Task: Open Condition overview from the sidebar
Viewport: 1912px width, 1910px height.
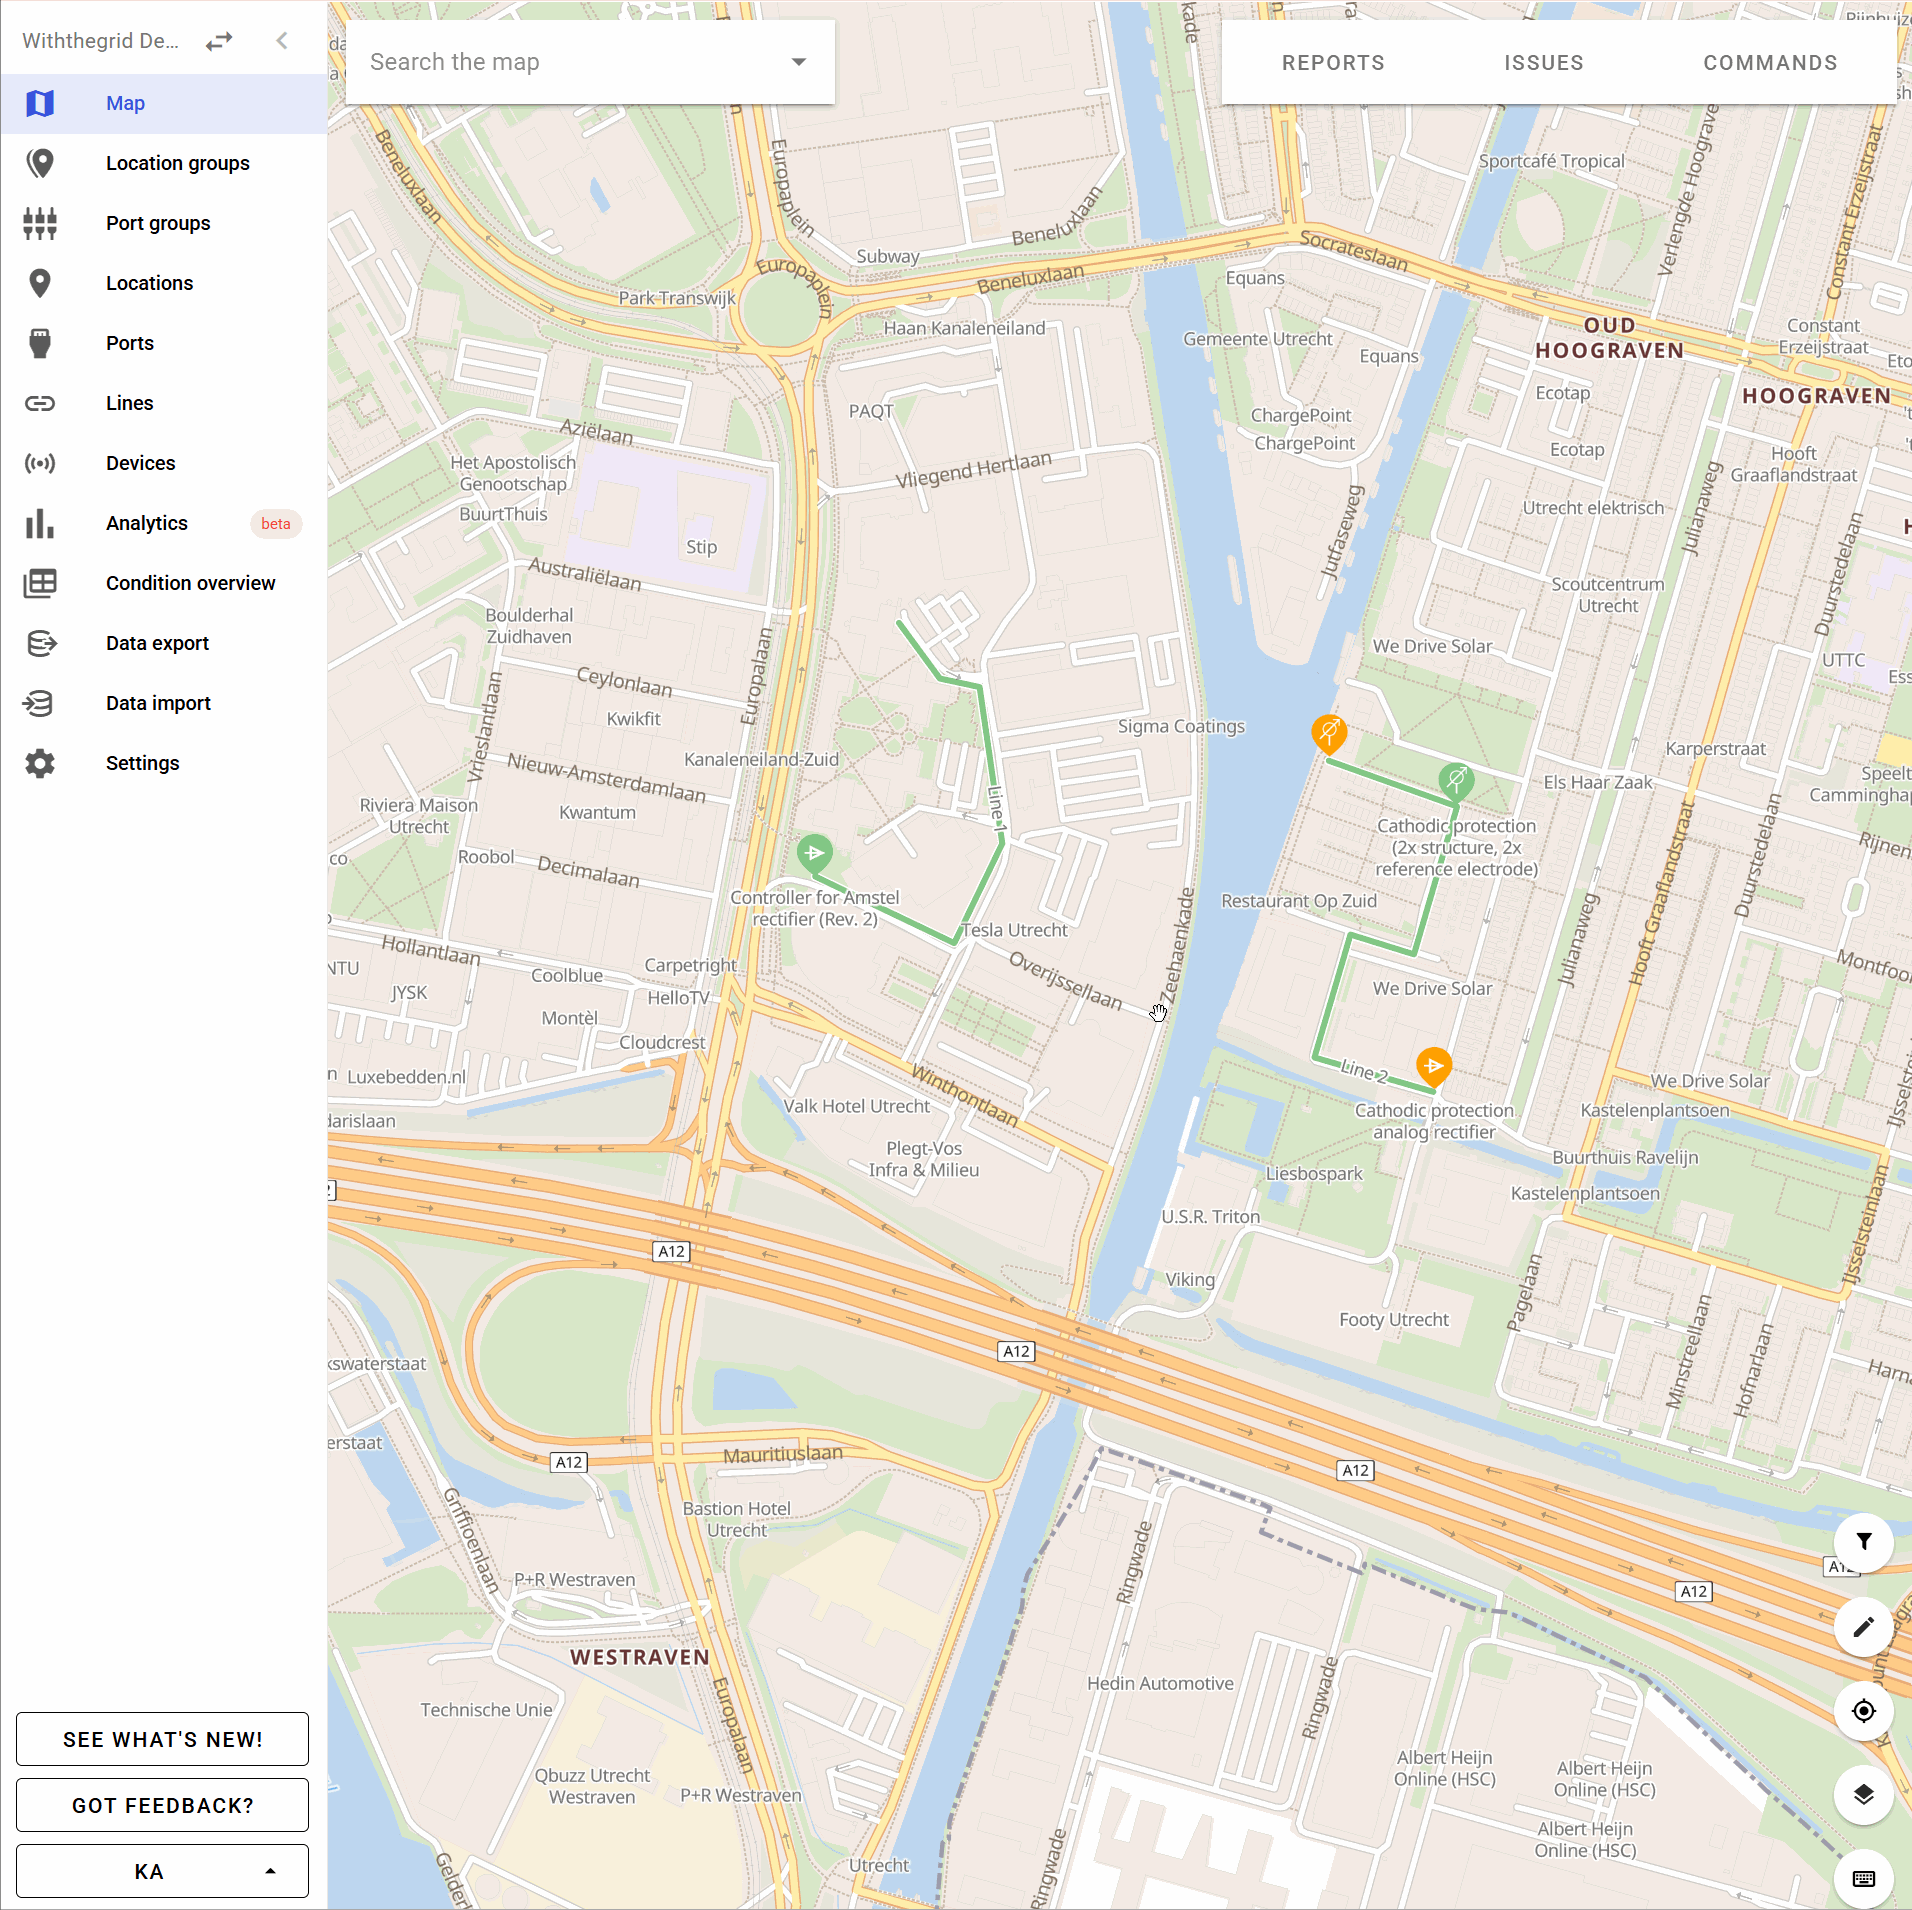Action: tap(190, 583)
